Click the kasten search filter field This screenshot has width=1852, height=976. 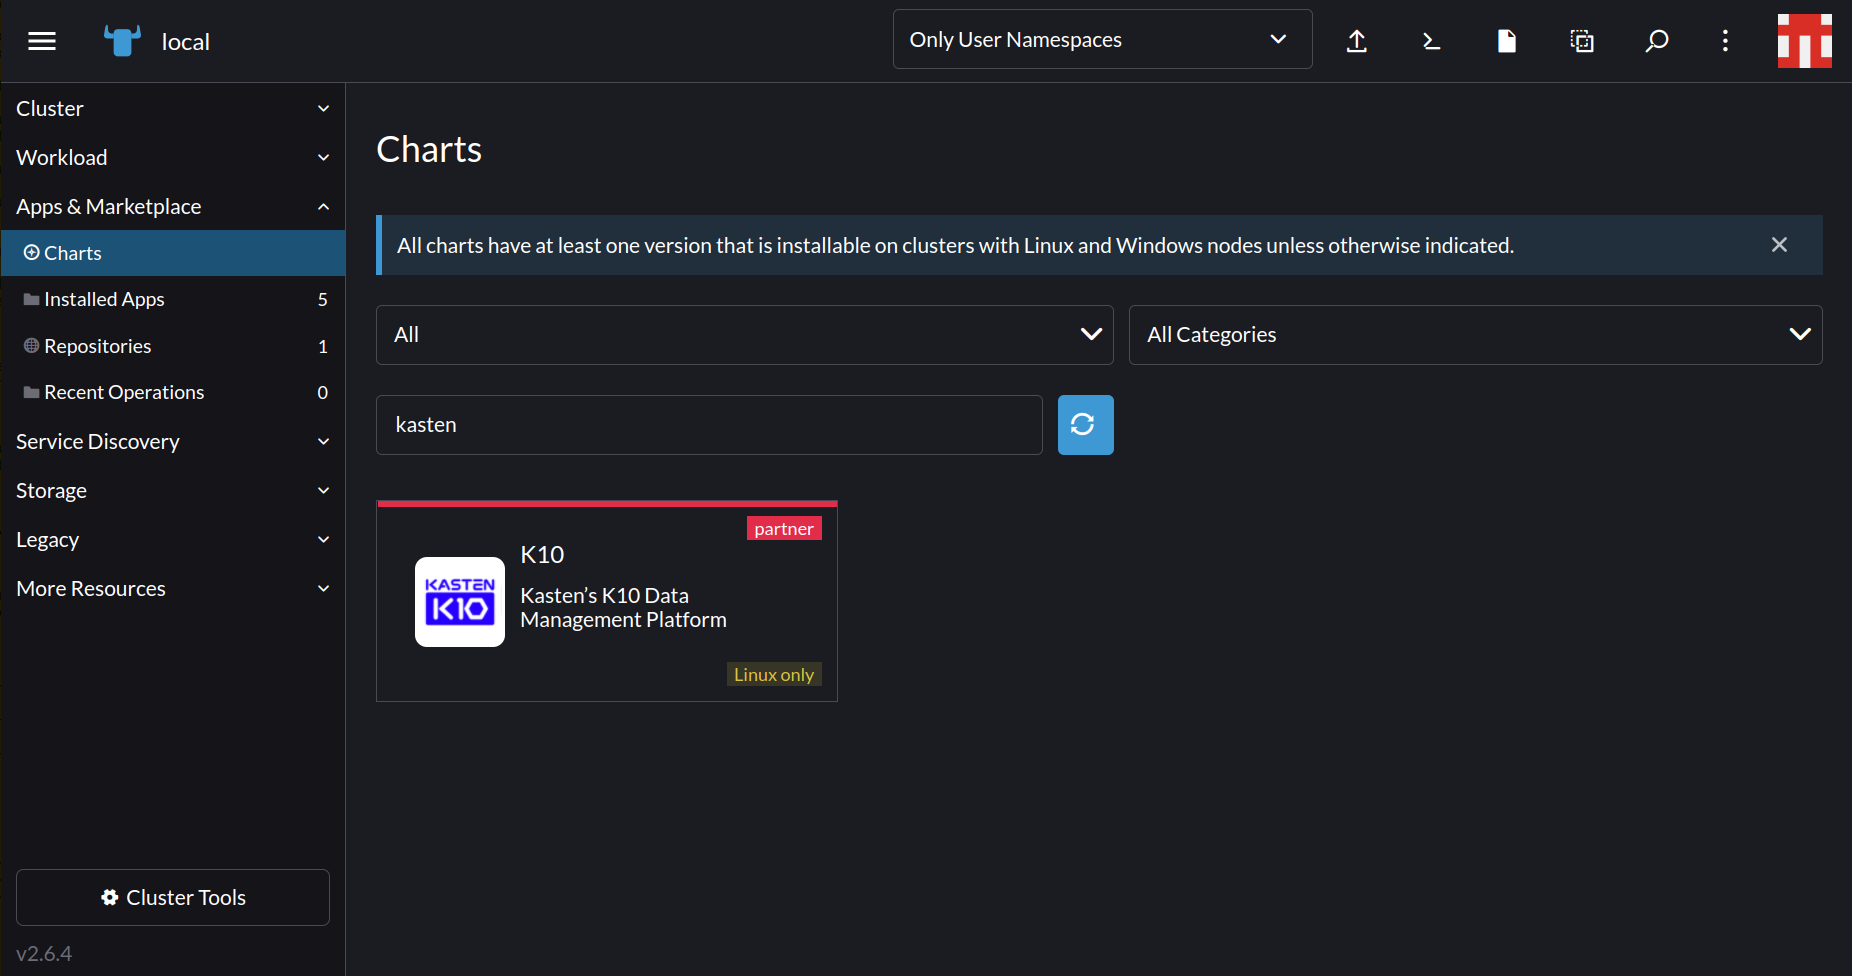click(709, 425)
